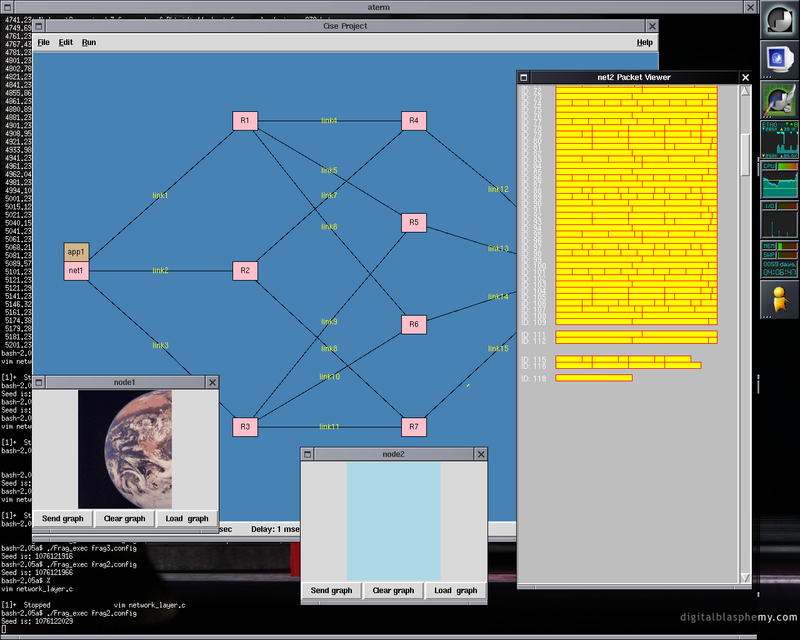Click the Packet Viewer scrollbar thumb
800x640 pixels.
tap(745, 155)
